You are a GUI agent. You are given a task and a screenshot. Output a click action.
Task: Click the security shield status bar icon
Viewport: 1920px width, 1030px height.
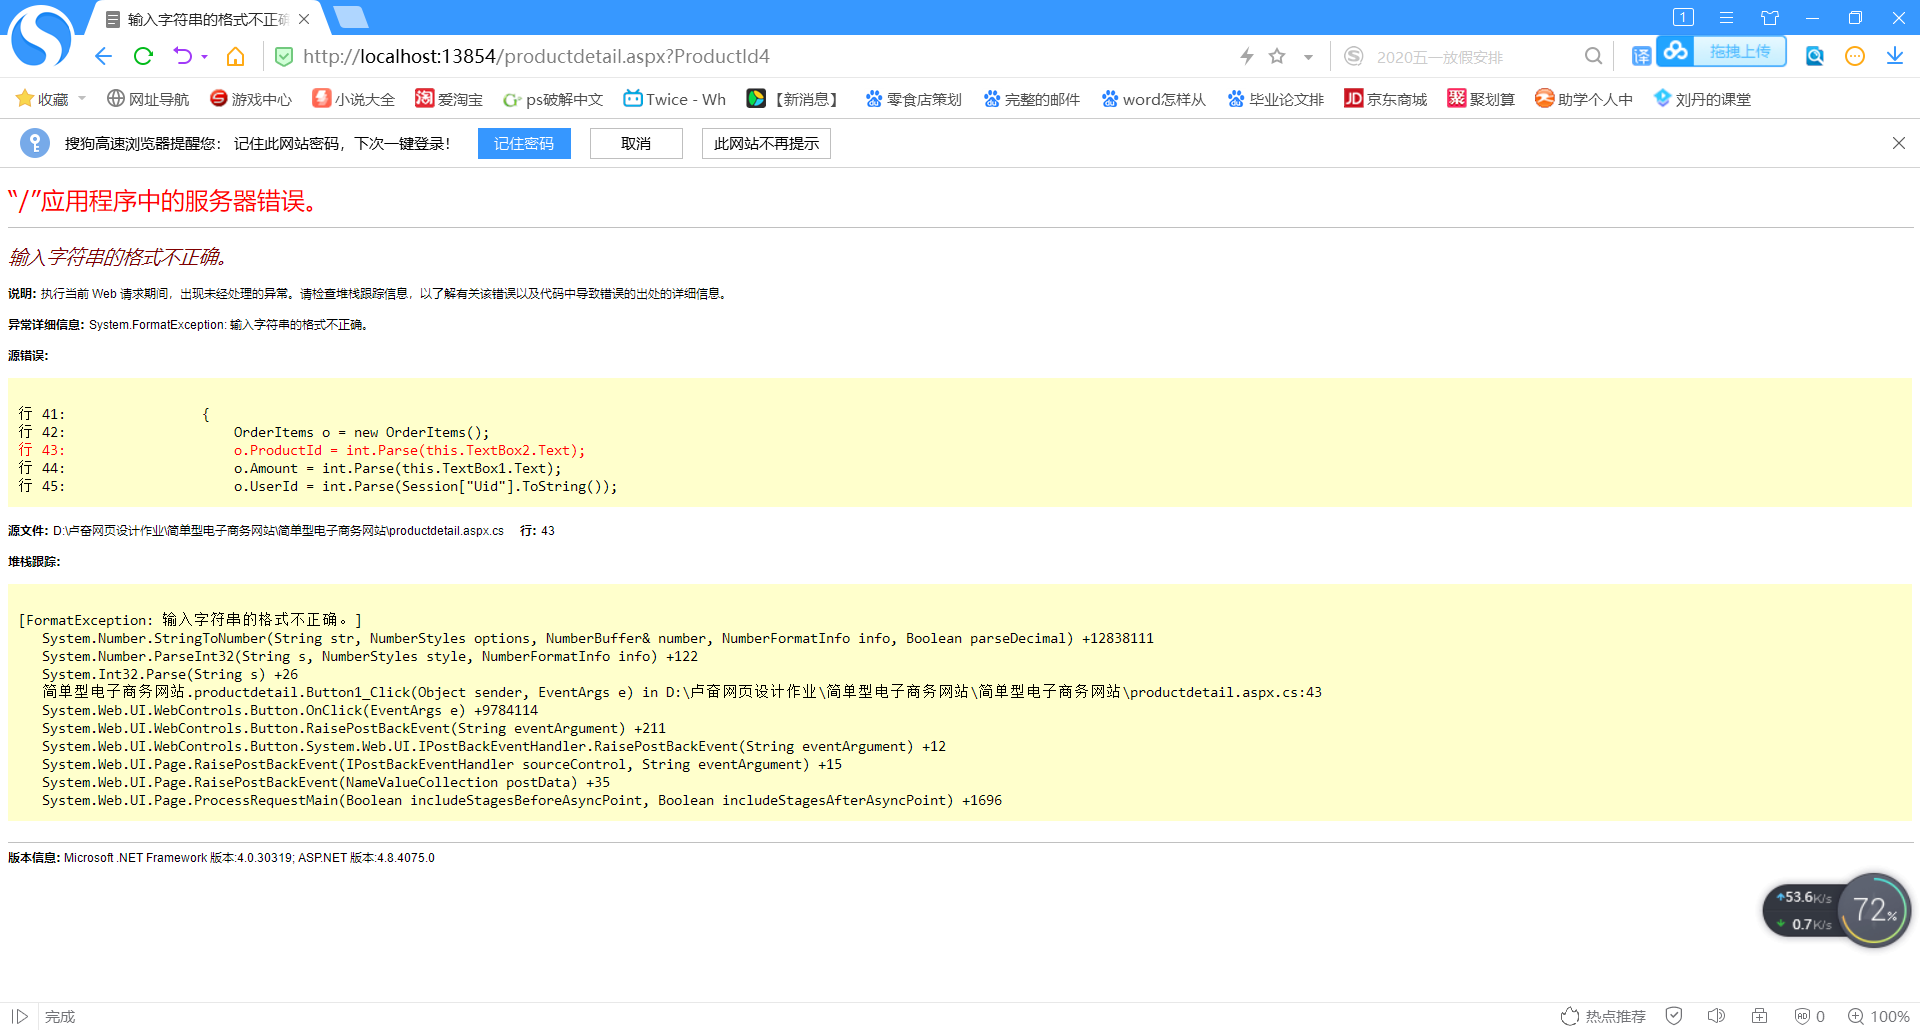1674,1016
